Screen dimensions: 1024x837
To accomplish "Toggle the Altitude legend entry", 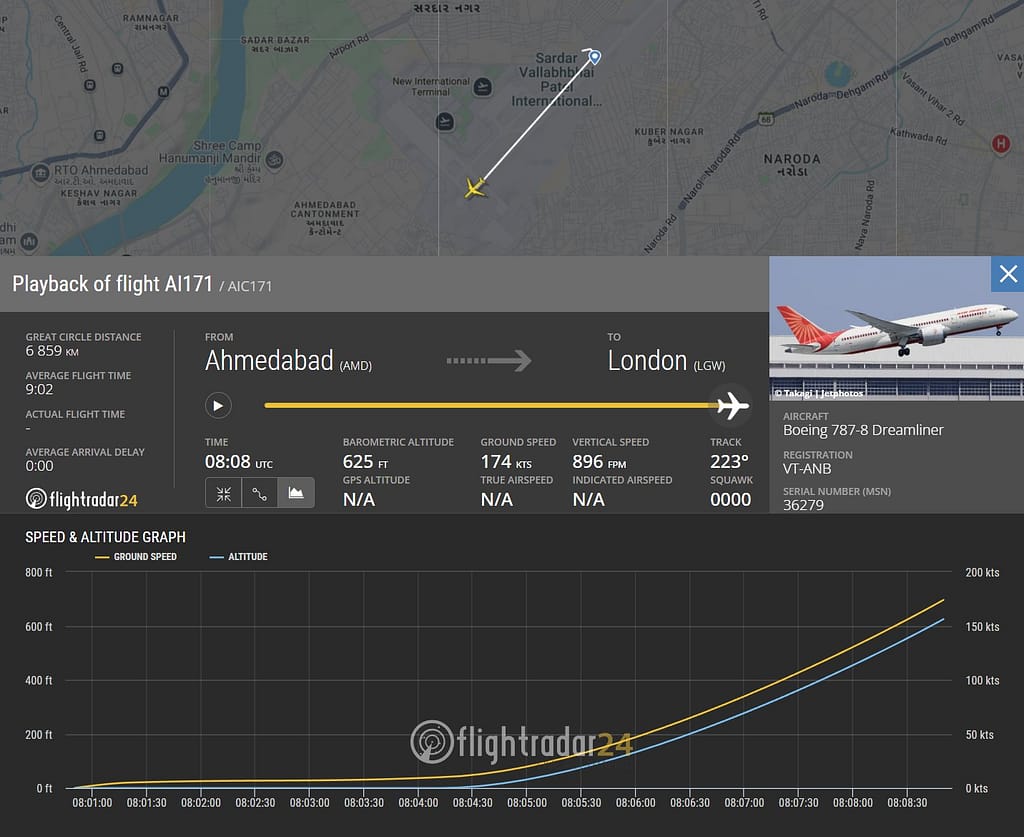I will (238, 557).
